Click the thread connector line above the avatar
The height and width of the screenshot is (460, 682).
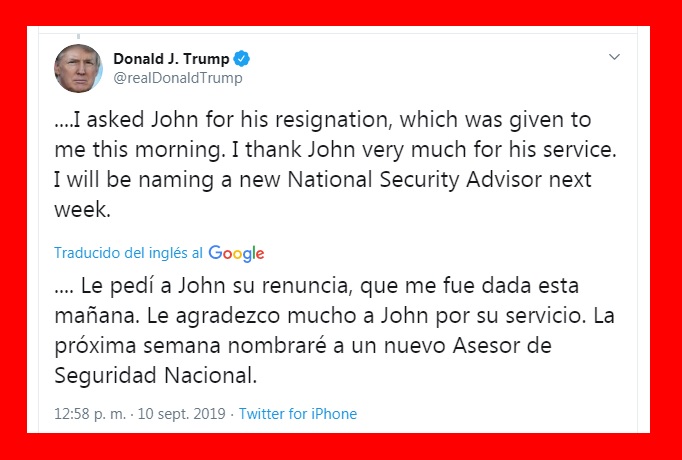76,35
